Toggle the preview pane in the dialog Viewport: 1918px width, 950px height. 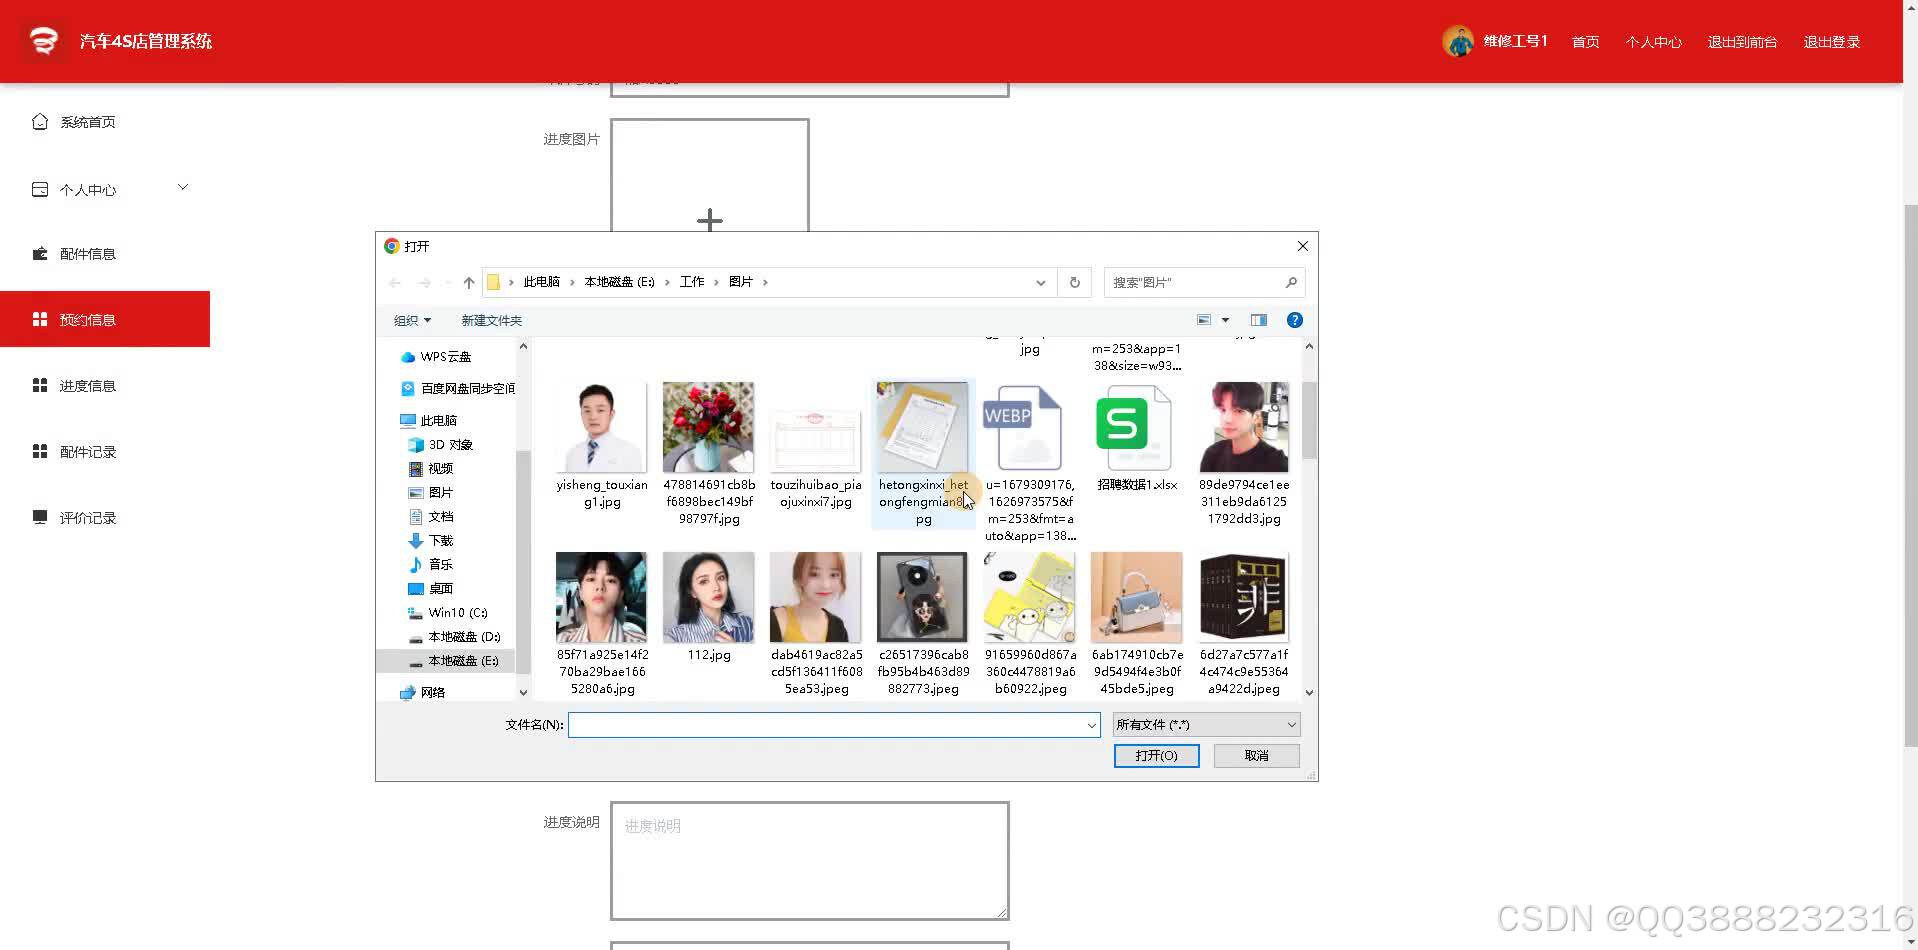coord(1258,320)
